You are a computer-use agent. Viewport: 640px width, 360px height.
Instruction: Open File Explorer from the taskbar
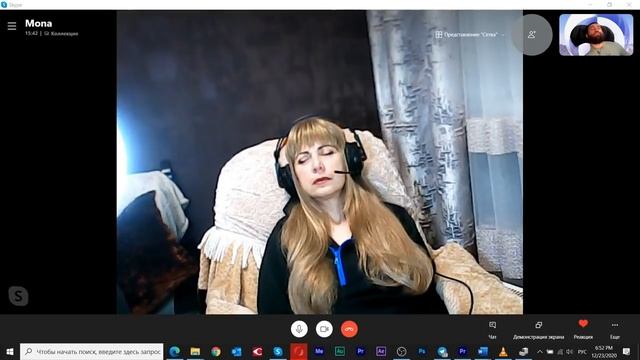tap(195, 351)
